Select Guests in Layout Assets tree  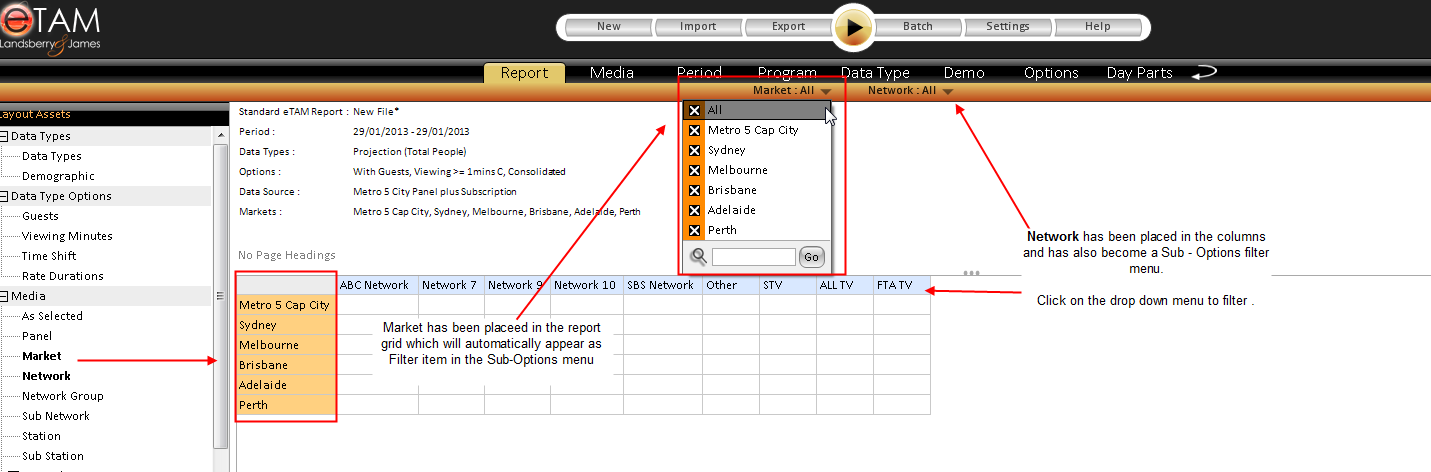pyautogui.click(x=40, y=216)
